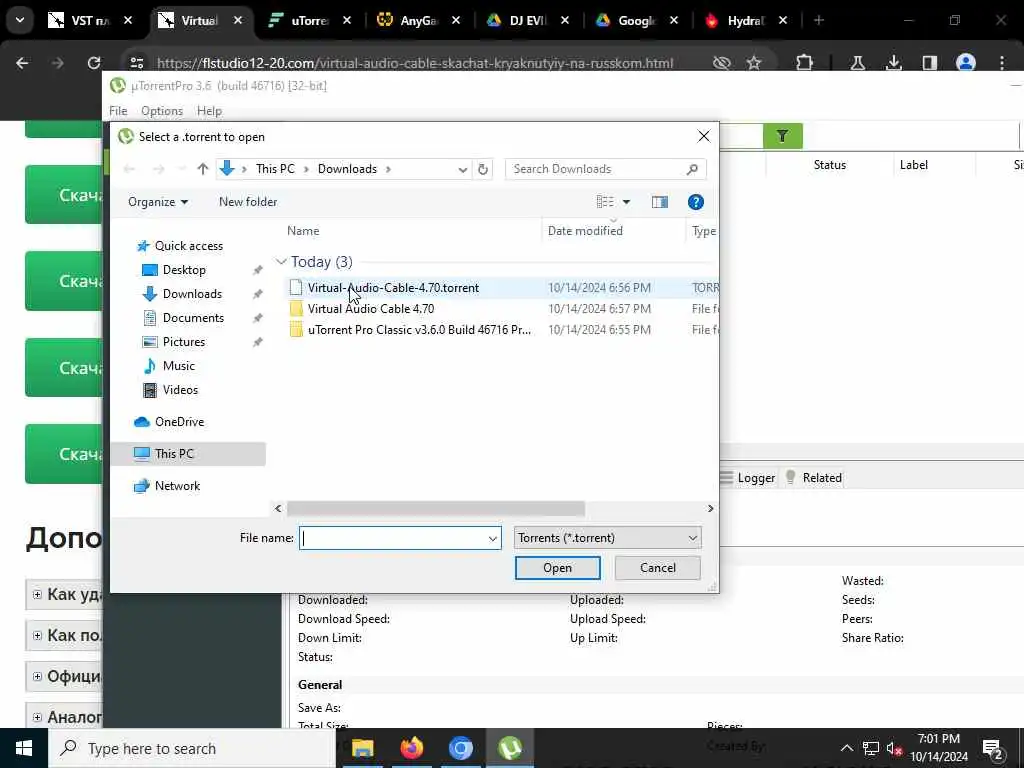
Task: Click Windows Start button
Action: click(x=24, y=748)
